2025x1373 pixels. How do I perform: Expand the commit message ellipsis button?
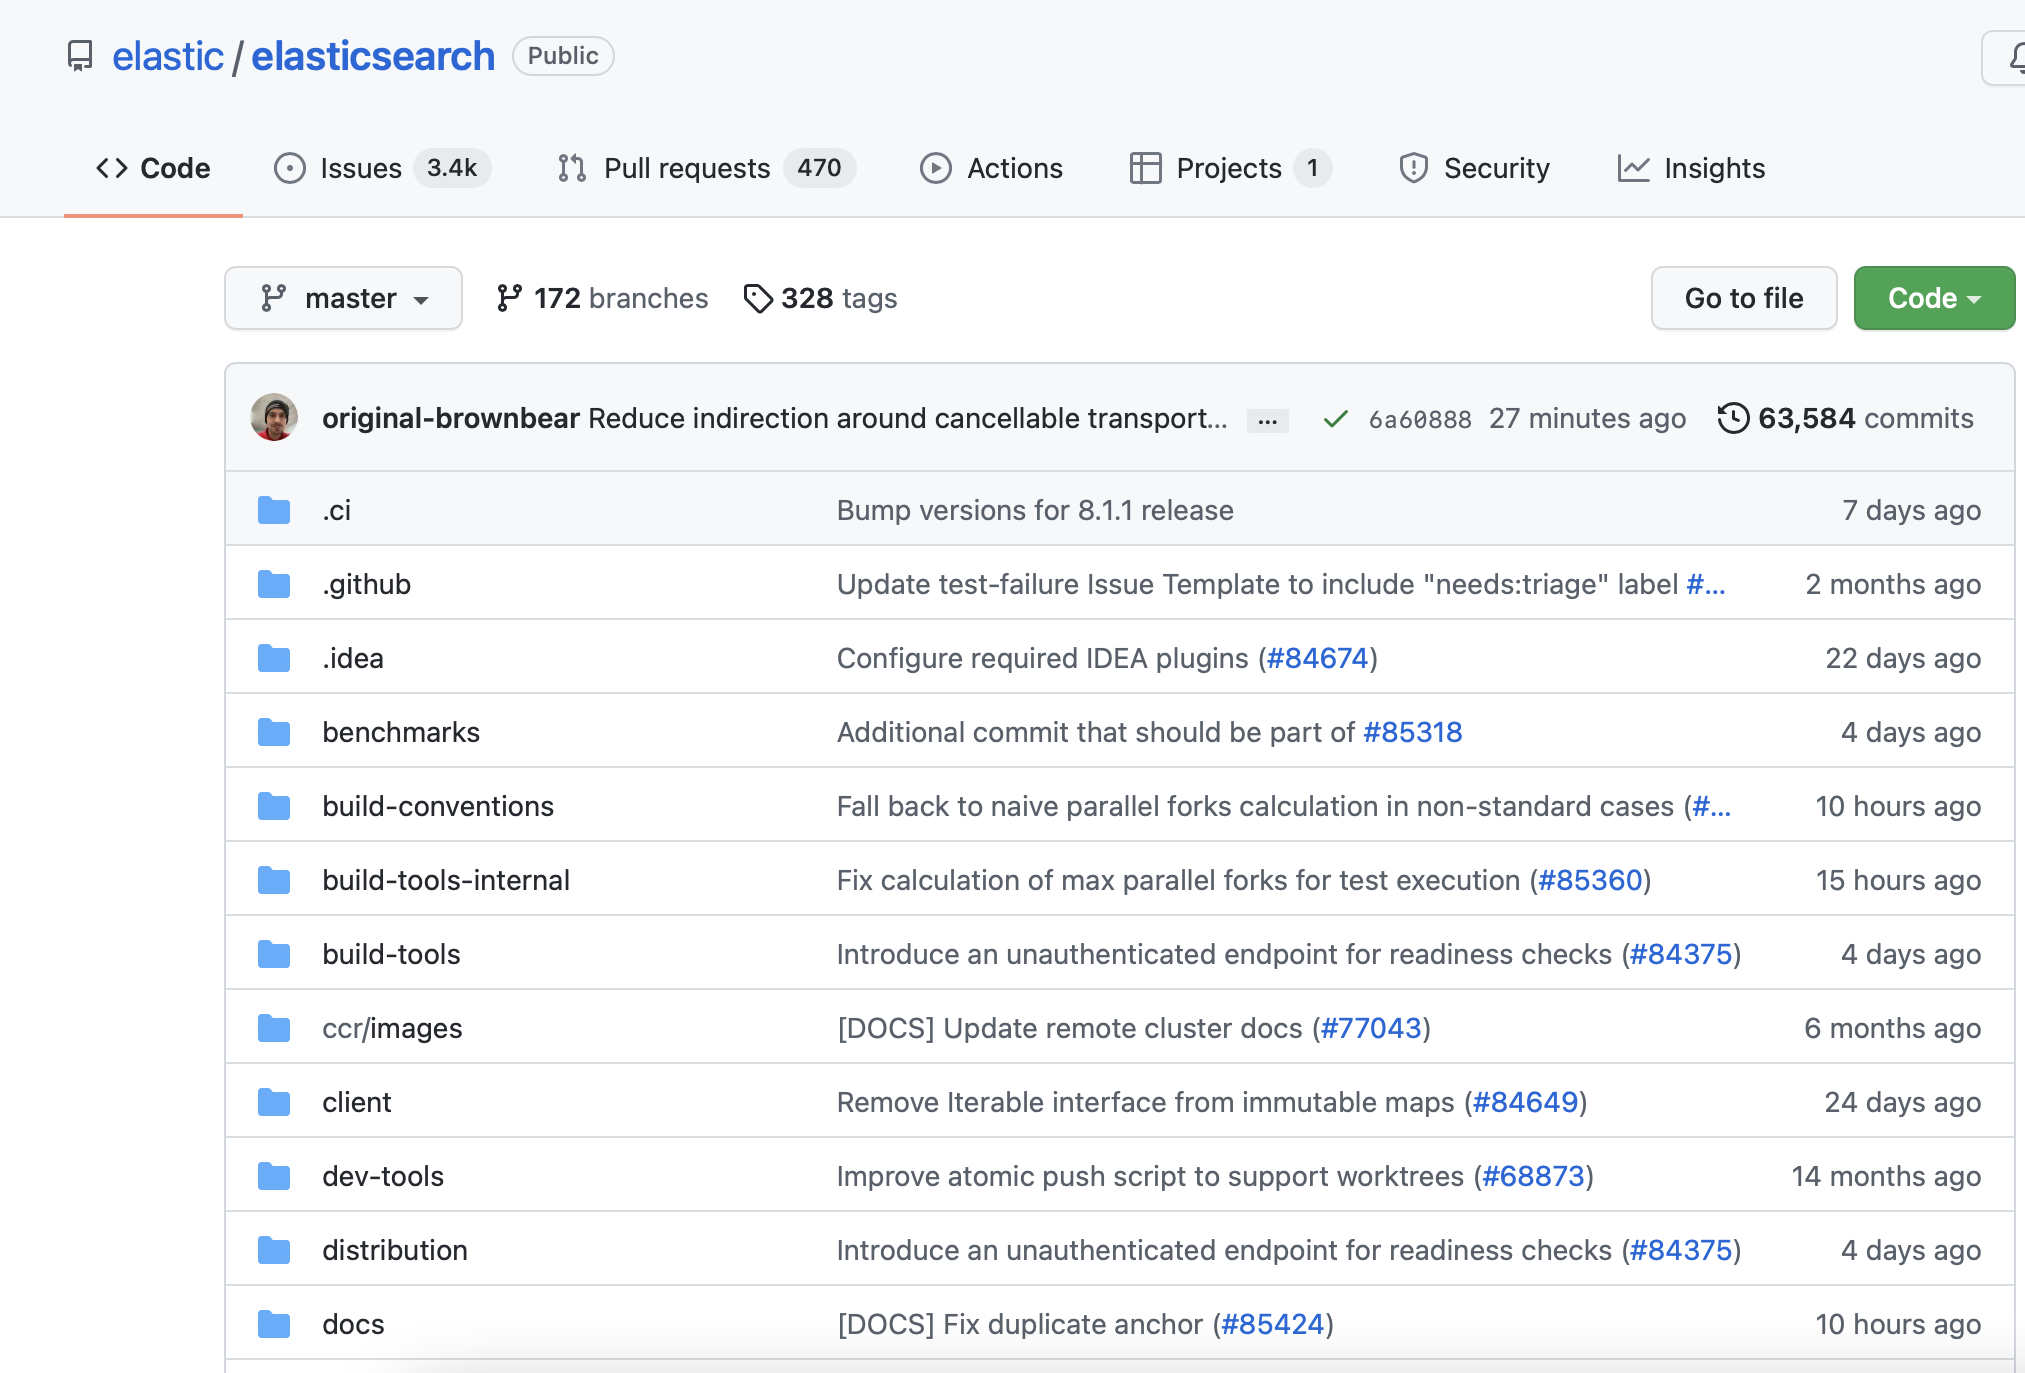1267,421
